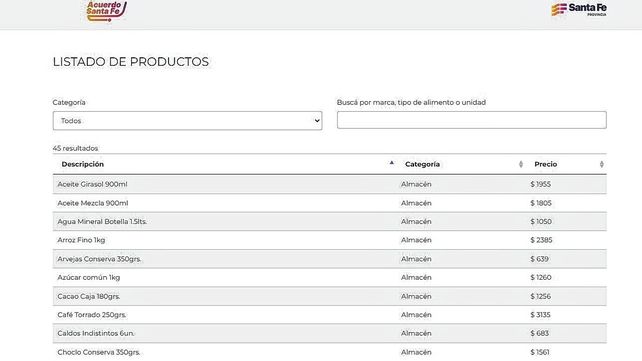The height and width of the screenshot is (361, 642).
Task: Select the Azúcar común 1kg row
Action: coord(330,277)
